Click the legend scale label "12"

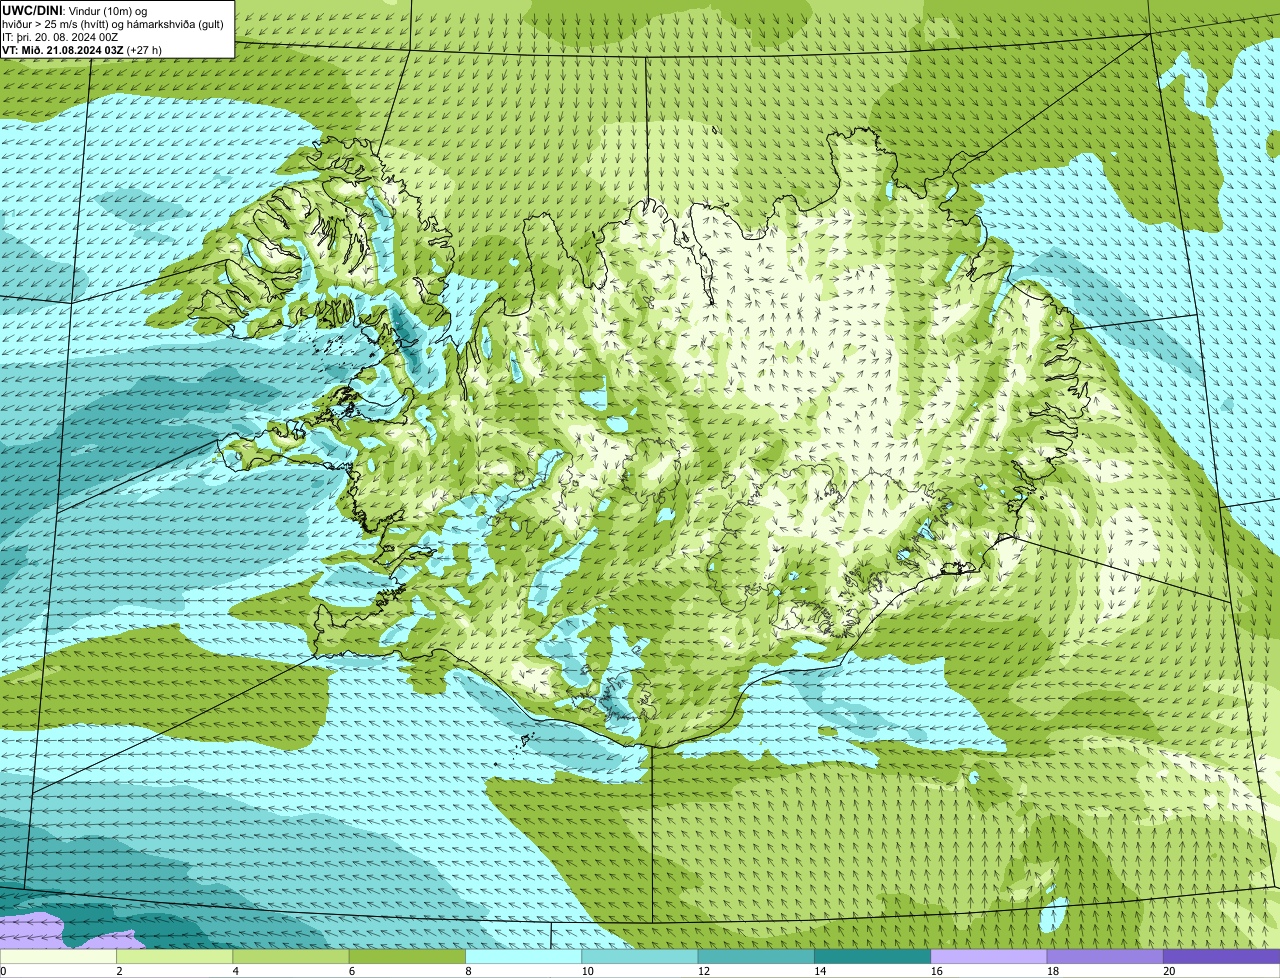[704, 971]
